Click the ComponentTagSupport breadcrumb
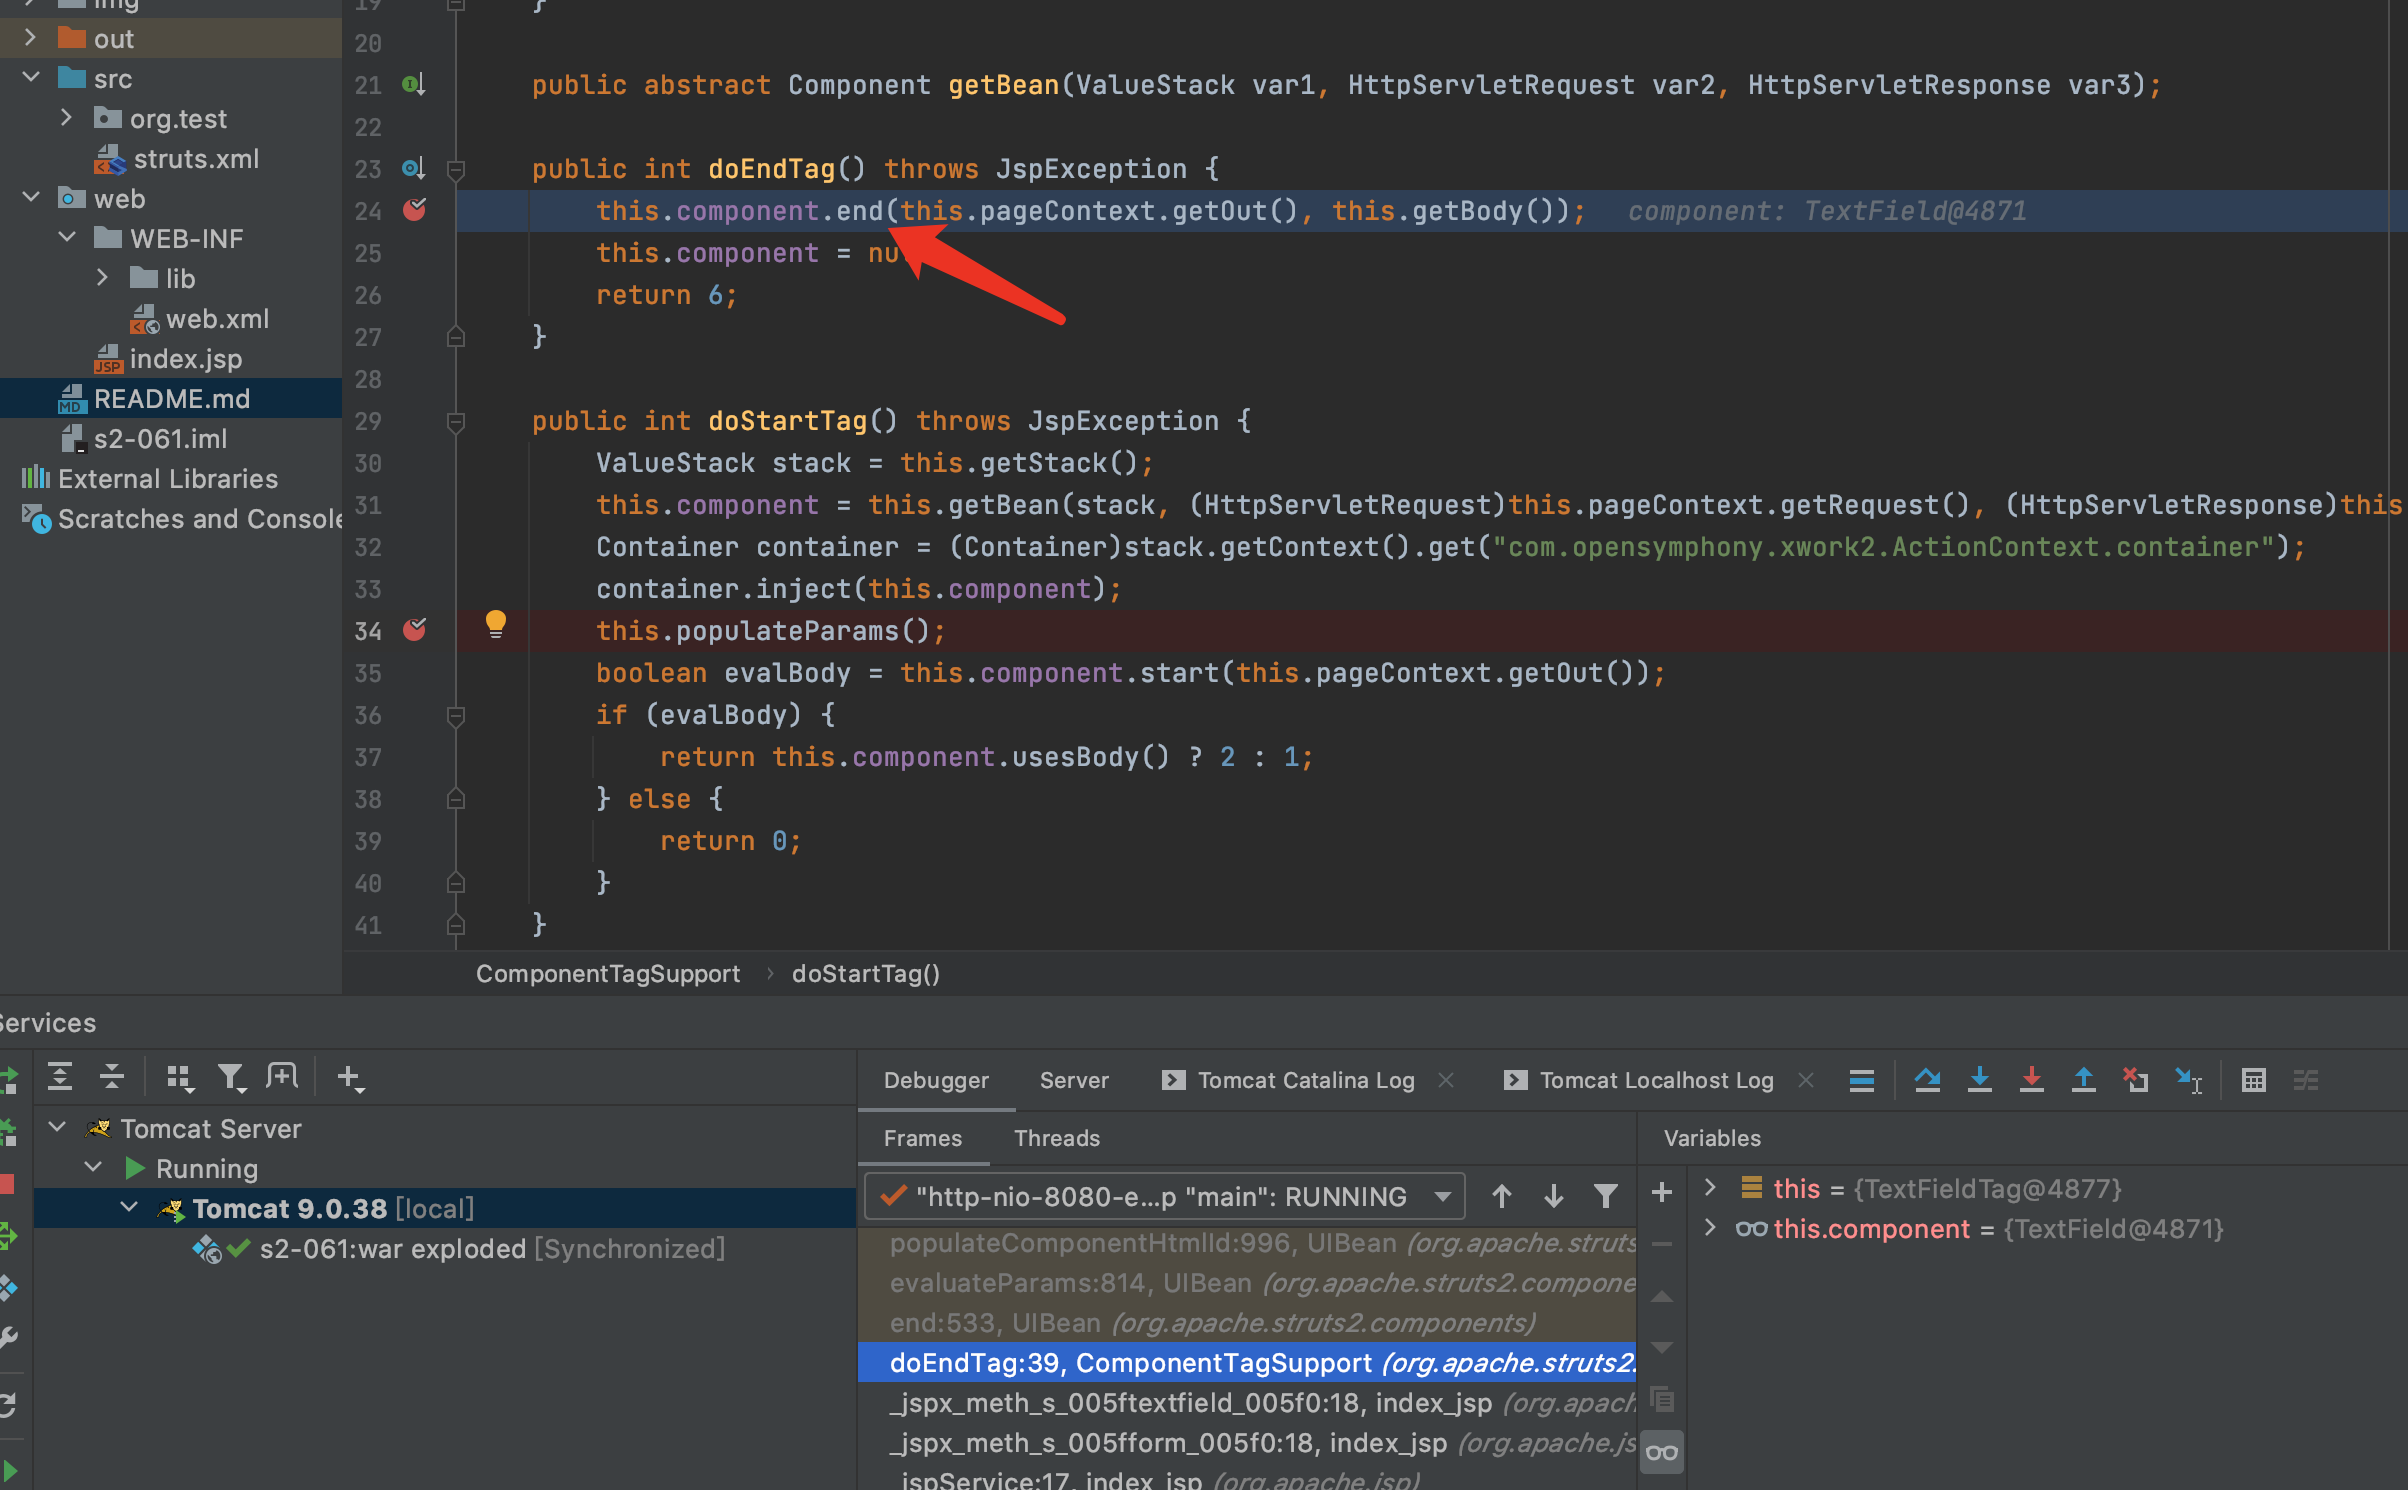The height and width of the screenshot is (1490, 2408). (x=608, y=974)
